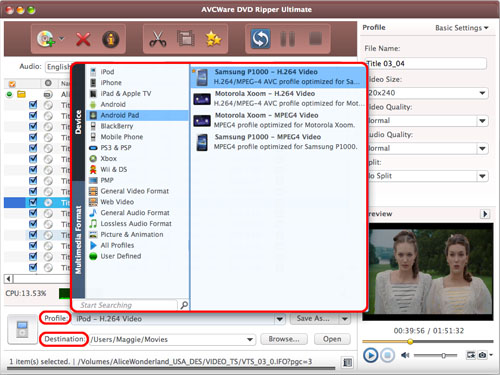
Task: Choose iPad & Apple TV category
Action: click(137, 94)
